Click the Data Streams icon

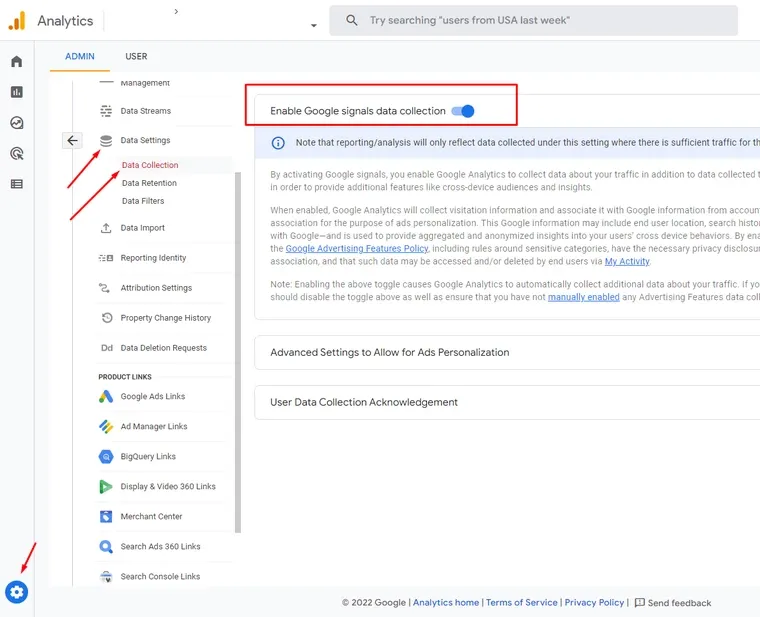(x=106, y=111)
